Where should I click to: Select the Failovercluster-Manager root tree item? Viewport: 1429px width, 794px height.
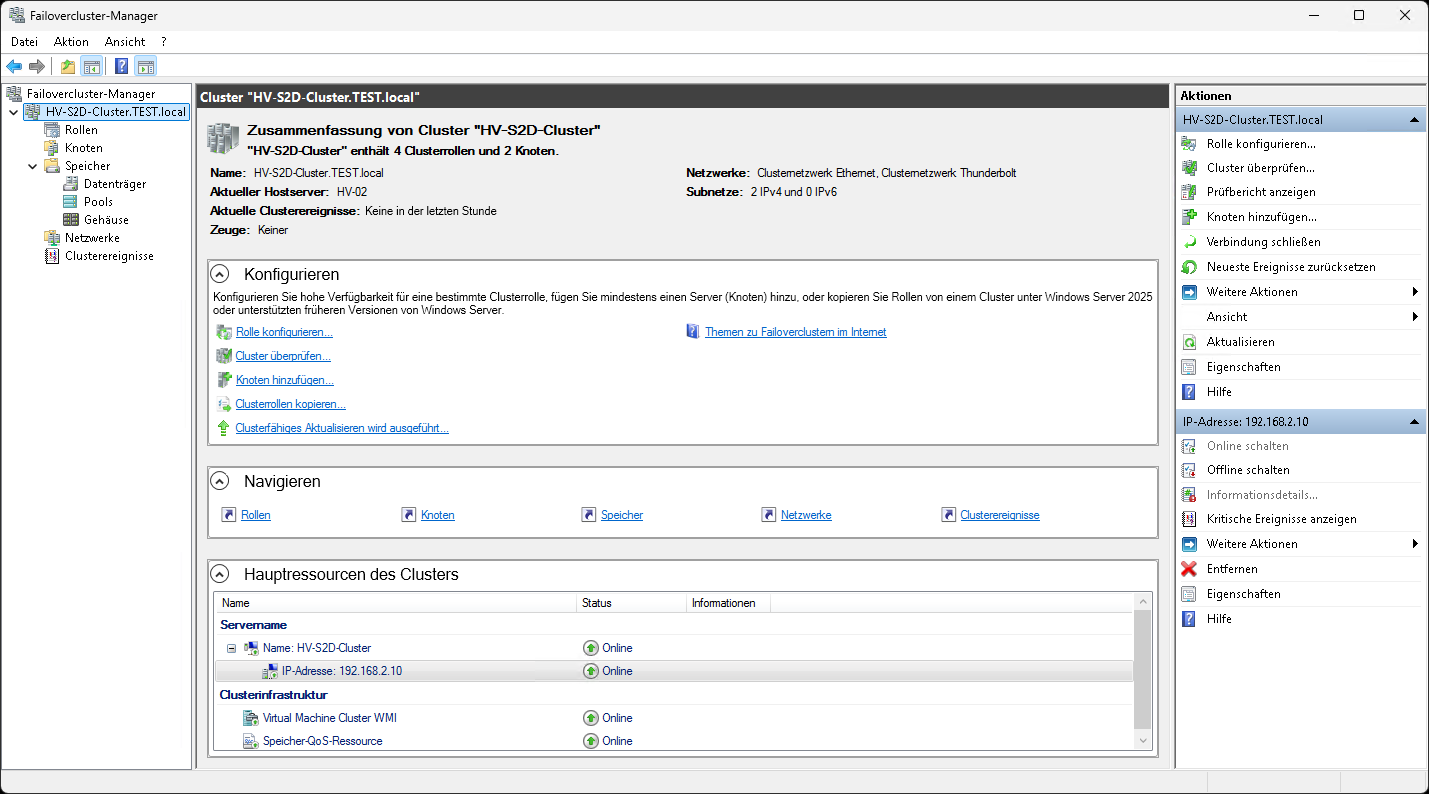tap(90, 94)
